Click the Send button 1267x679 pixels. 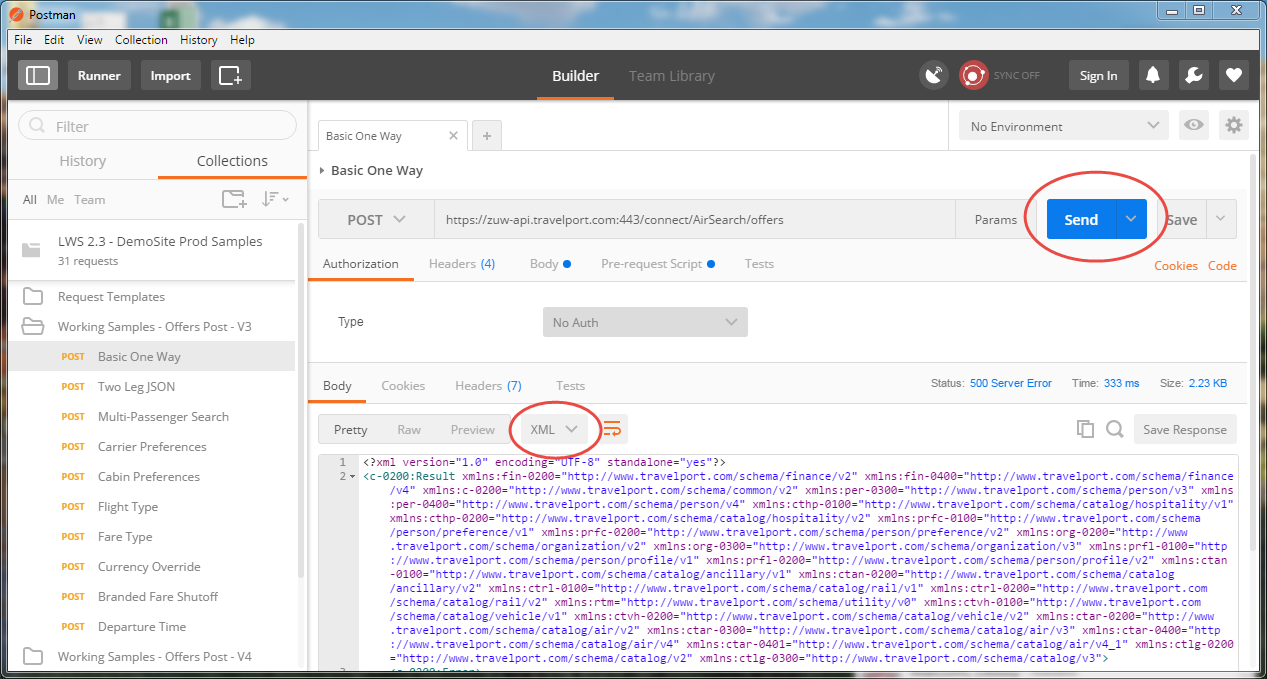point(1081,220)
